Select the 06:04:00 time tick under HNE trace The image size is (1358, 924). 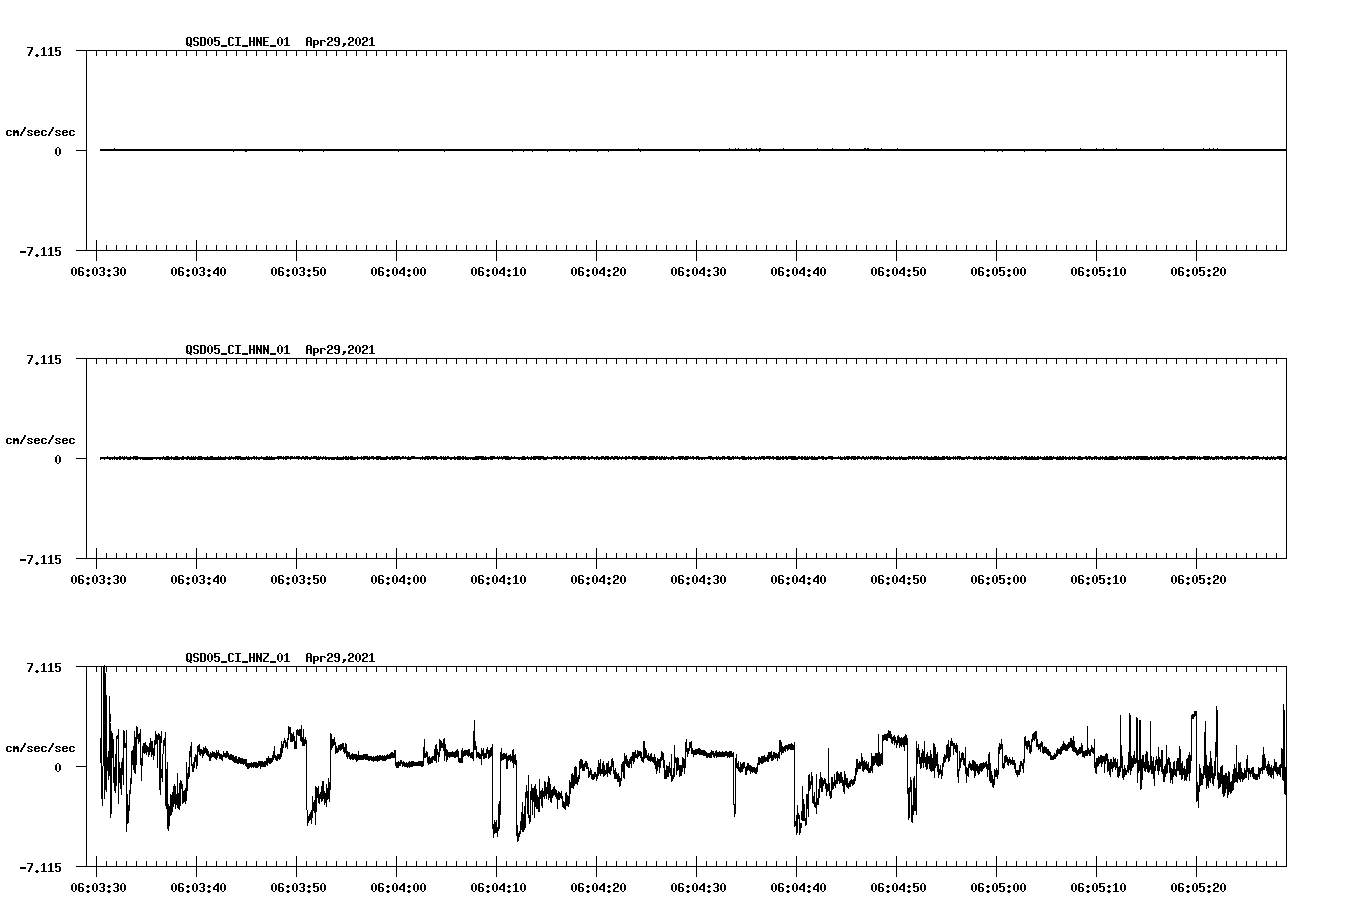401,270
